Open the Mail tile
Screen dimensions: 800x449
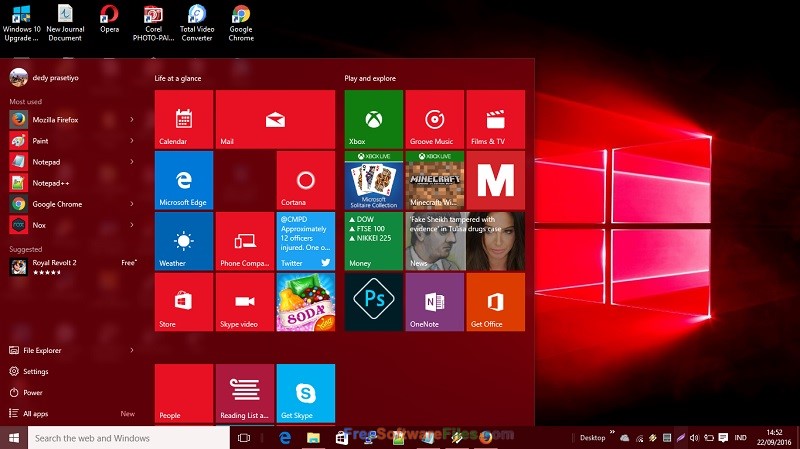point(276,119)
